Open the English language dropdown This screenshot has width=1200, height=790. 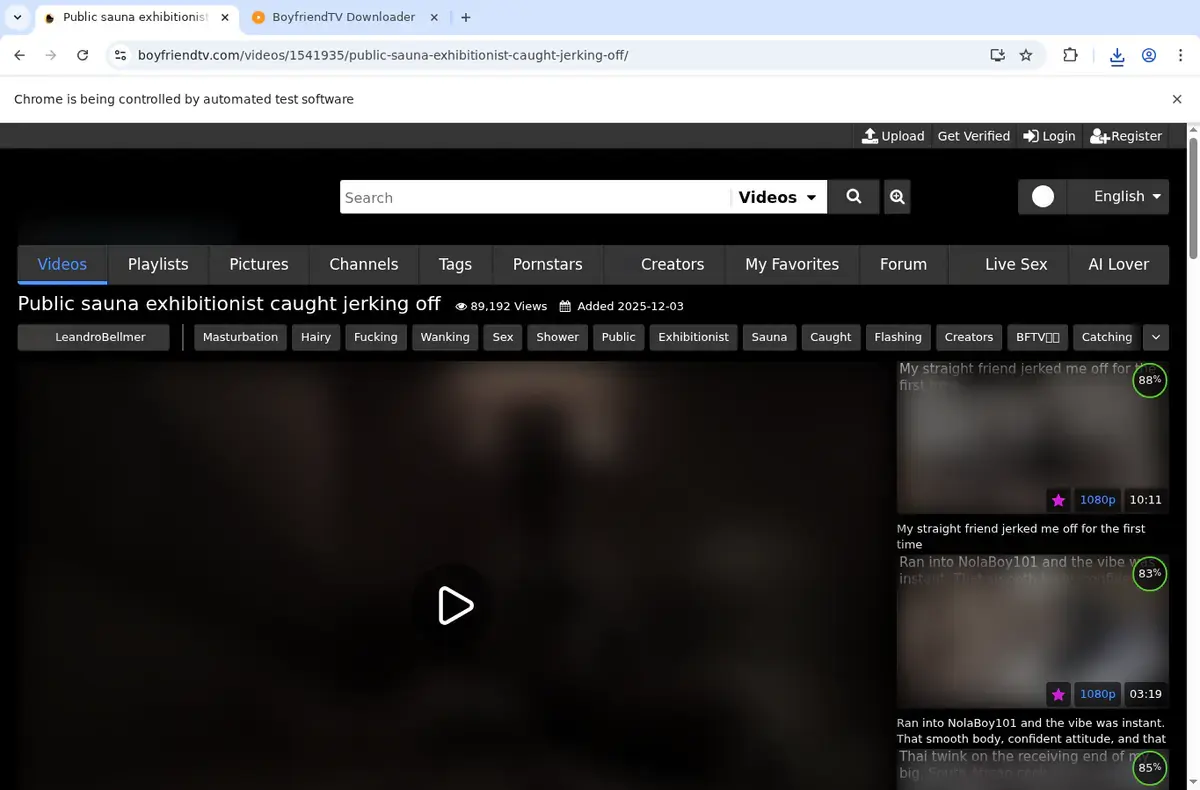tap(1118, 197)
